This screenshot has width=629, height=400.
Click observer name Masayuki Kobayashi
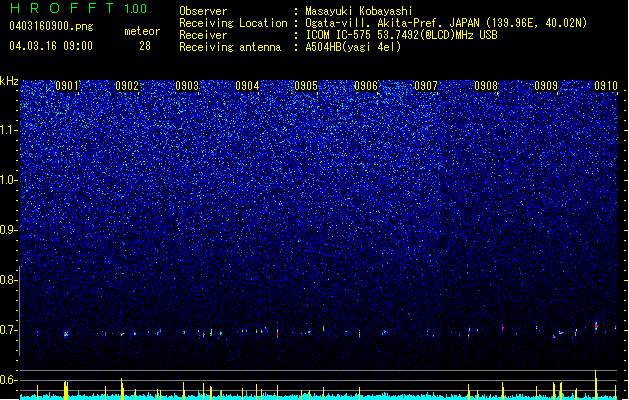pos(359,11)
